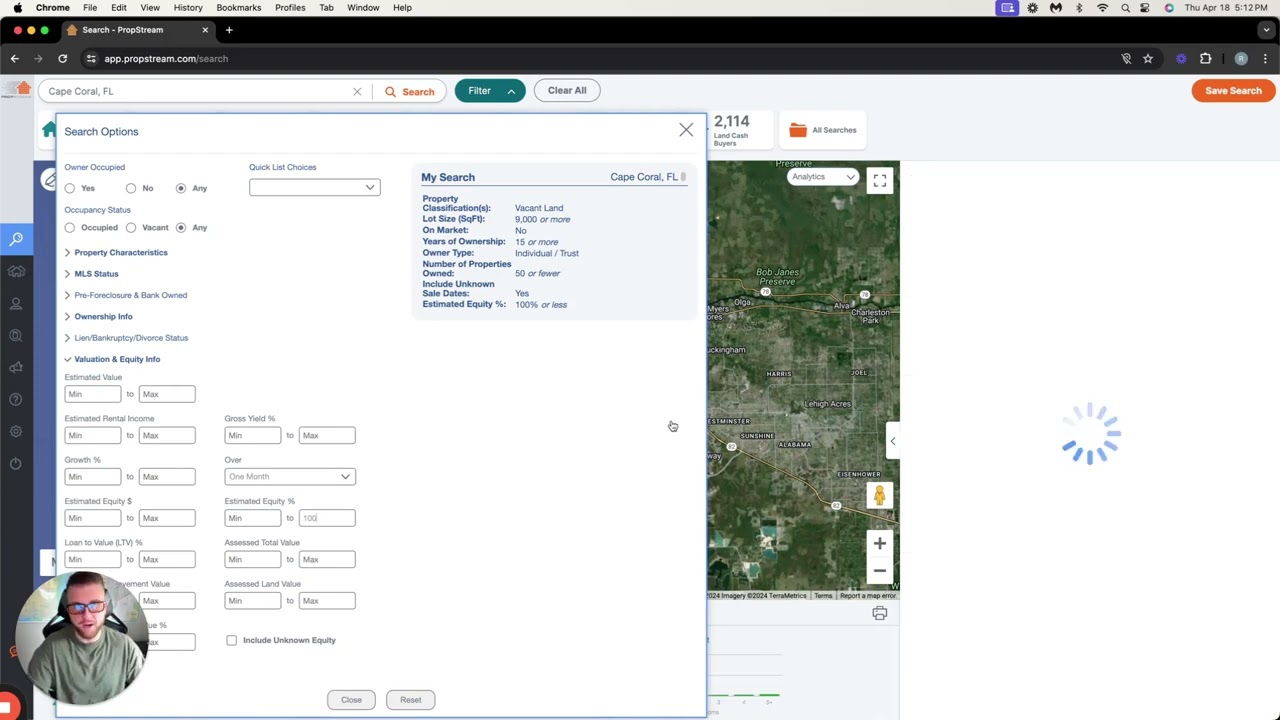Open the All Searches folder icon
The width and height of the screenshot is (1280, 720).
(797, 130)
